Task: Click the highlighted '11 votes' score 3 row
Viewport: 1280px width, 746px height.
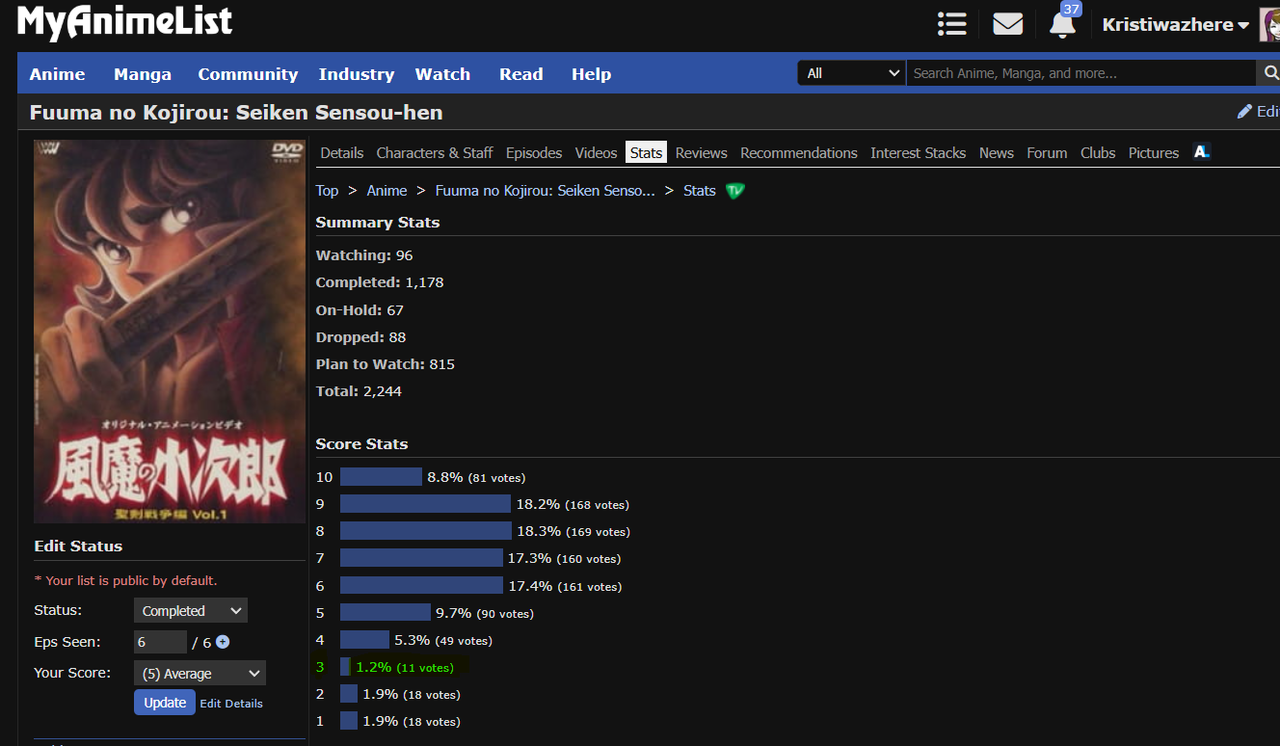Action: pyautogui.click(x=390, y=667)
